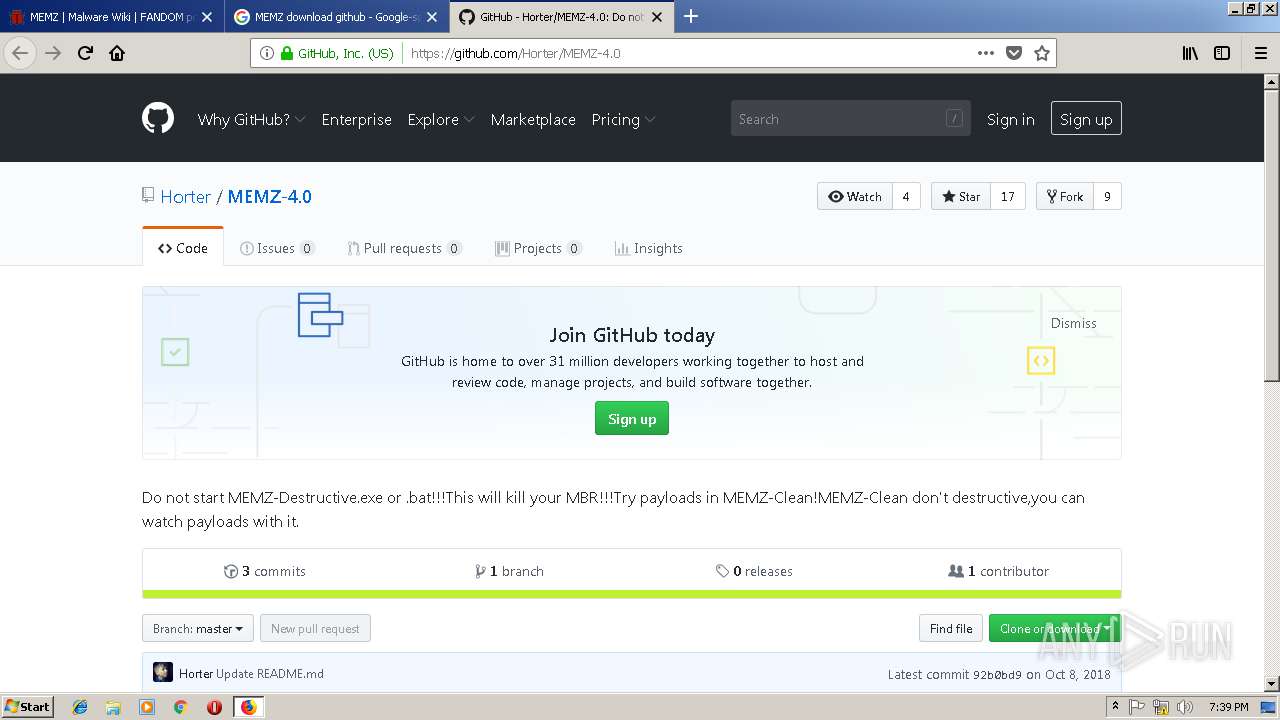
Task: Click the Find file button
Action: (951, 628)
